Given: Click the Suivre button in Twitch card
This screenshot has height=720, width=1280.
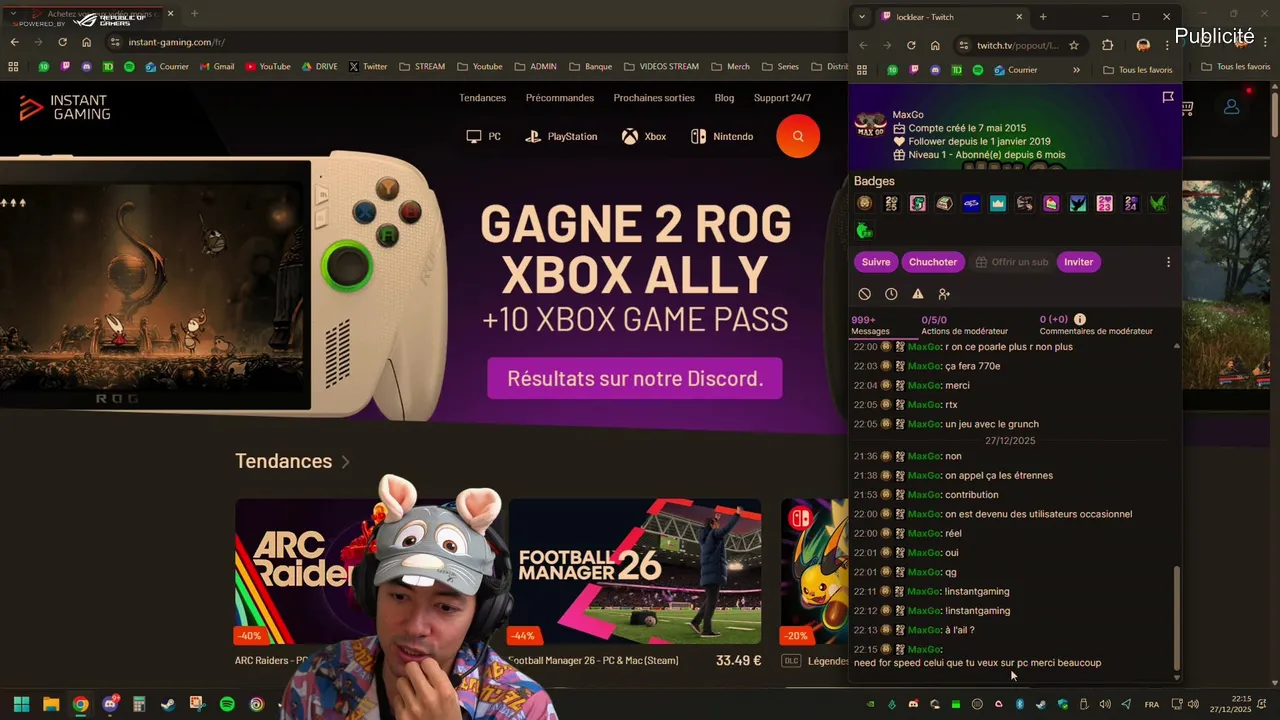Looking at the screenshot, I should 876,262.
